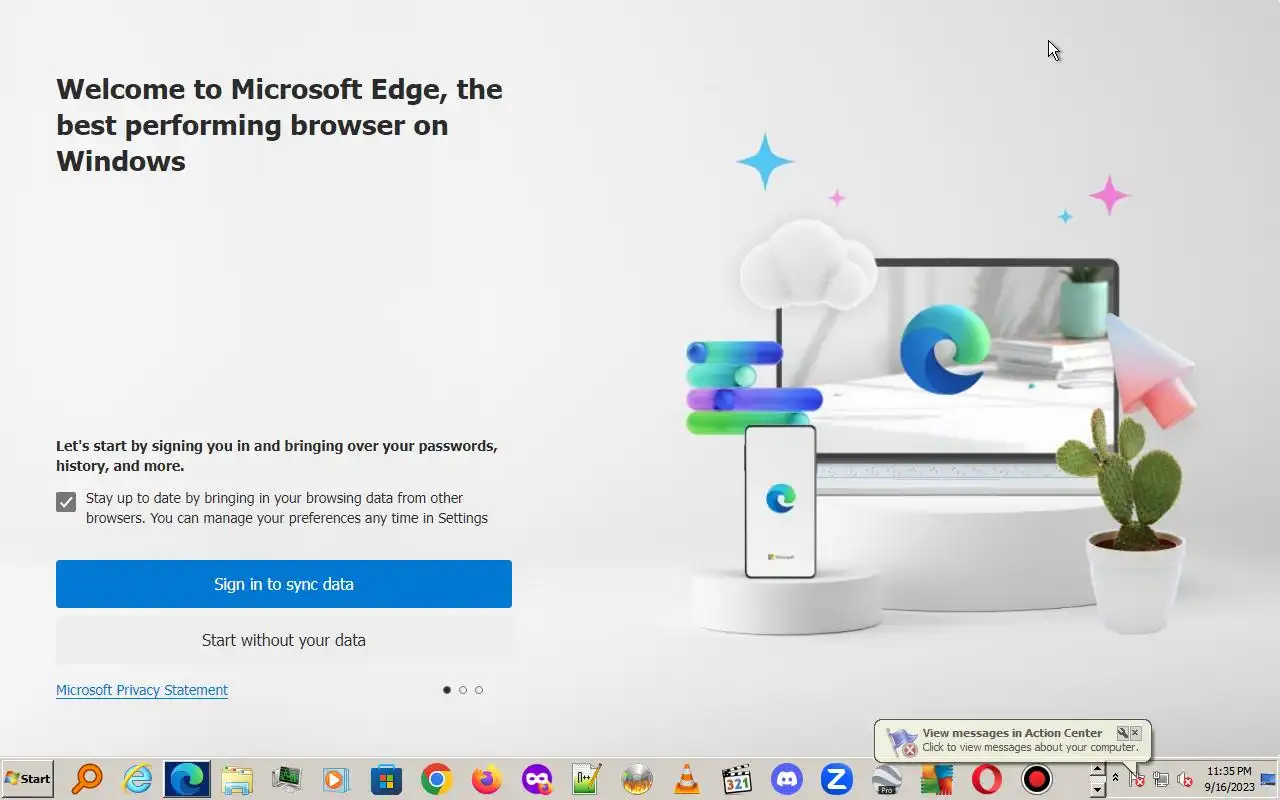
Task: Open the purple mask taskbar icon
Action: click(x=537, y=779)
